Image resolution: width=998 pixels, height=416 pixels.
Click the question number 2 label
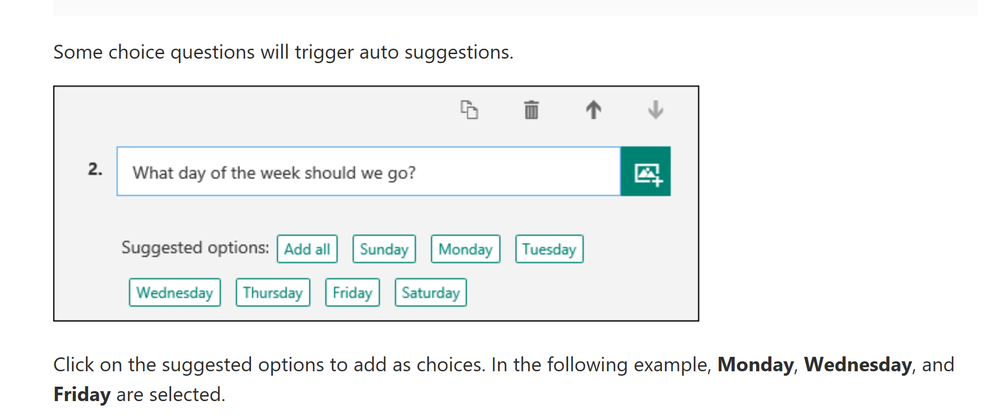pyautogui.click(x=95, y=169)
